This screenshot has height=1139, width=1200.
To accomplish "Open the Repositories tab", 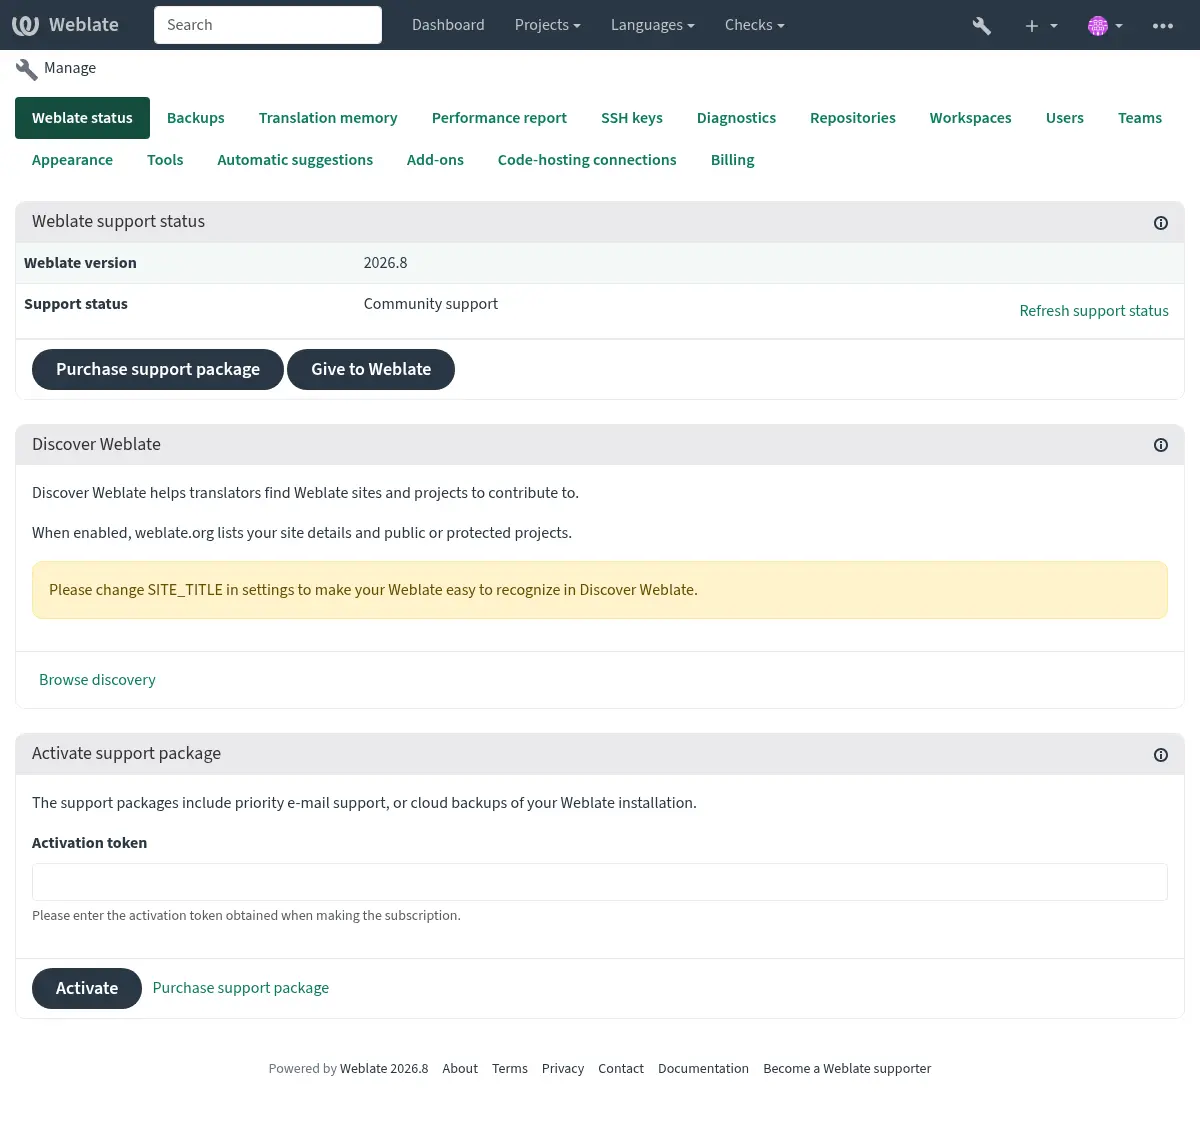I will [x=853, y=118].
